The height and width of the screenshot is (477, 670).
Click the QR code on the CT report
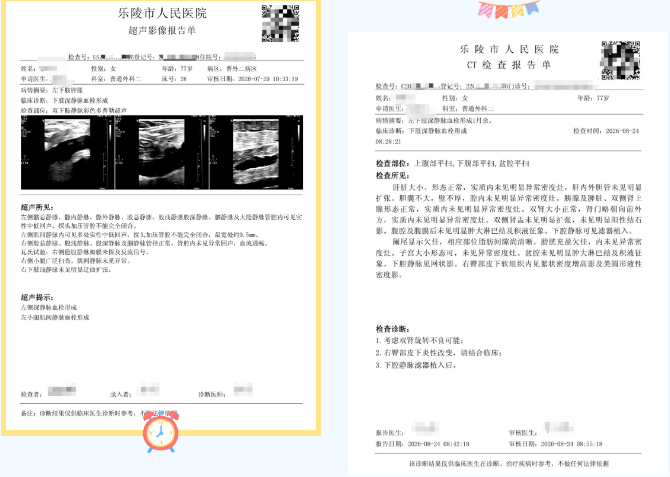point(620,60)
